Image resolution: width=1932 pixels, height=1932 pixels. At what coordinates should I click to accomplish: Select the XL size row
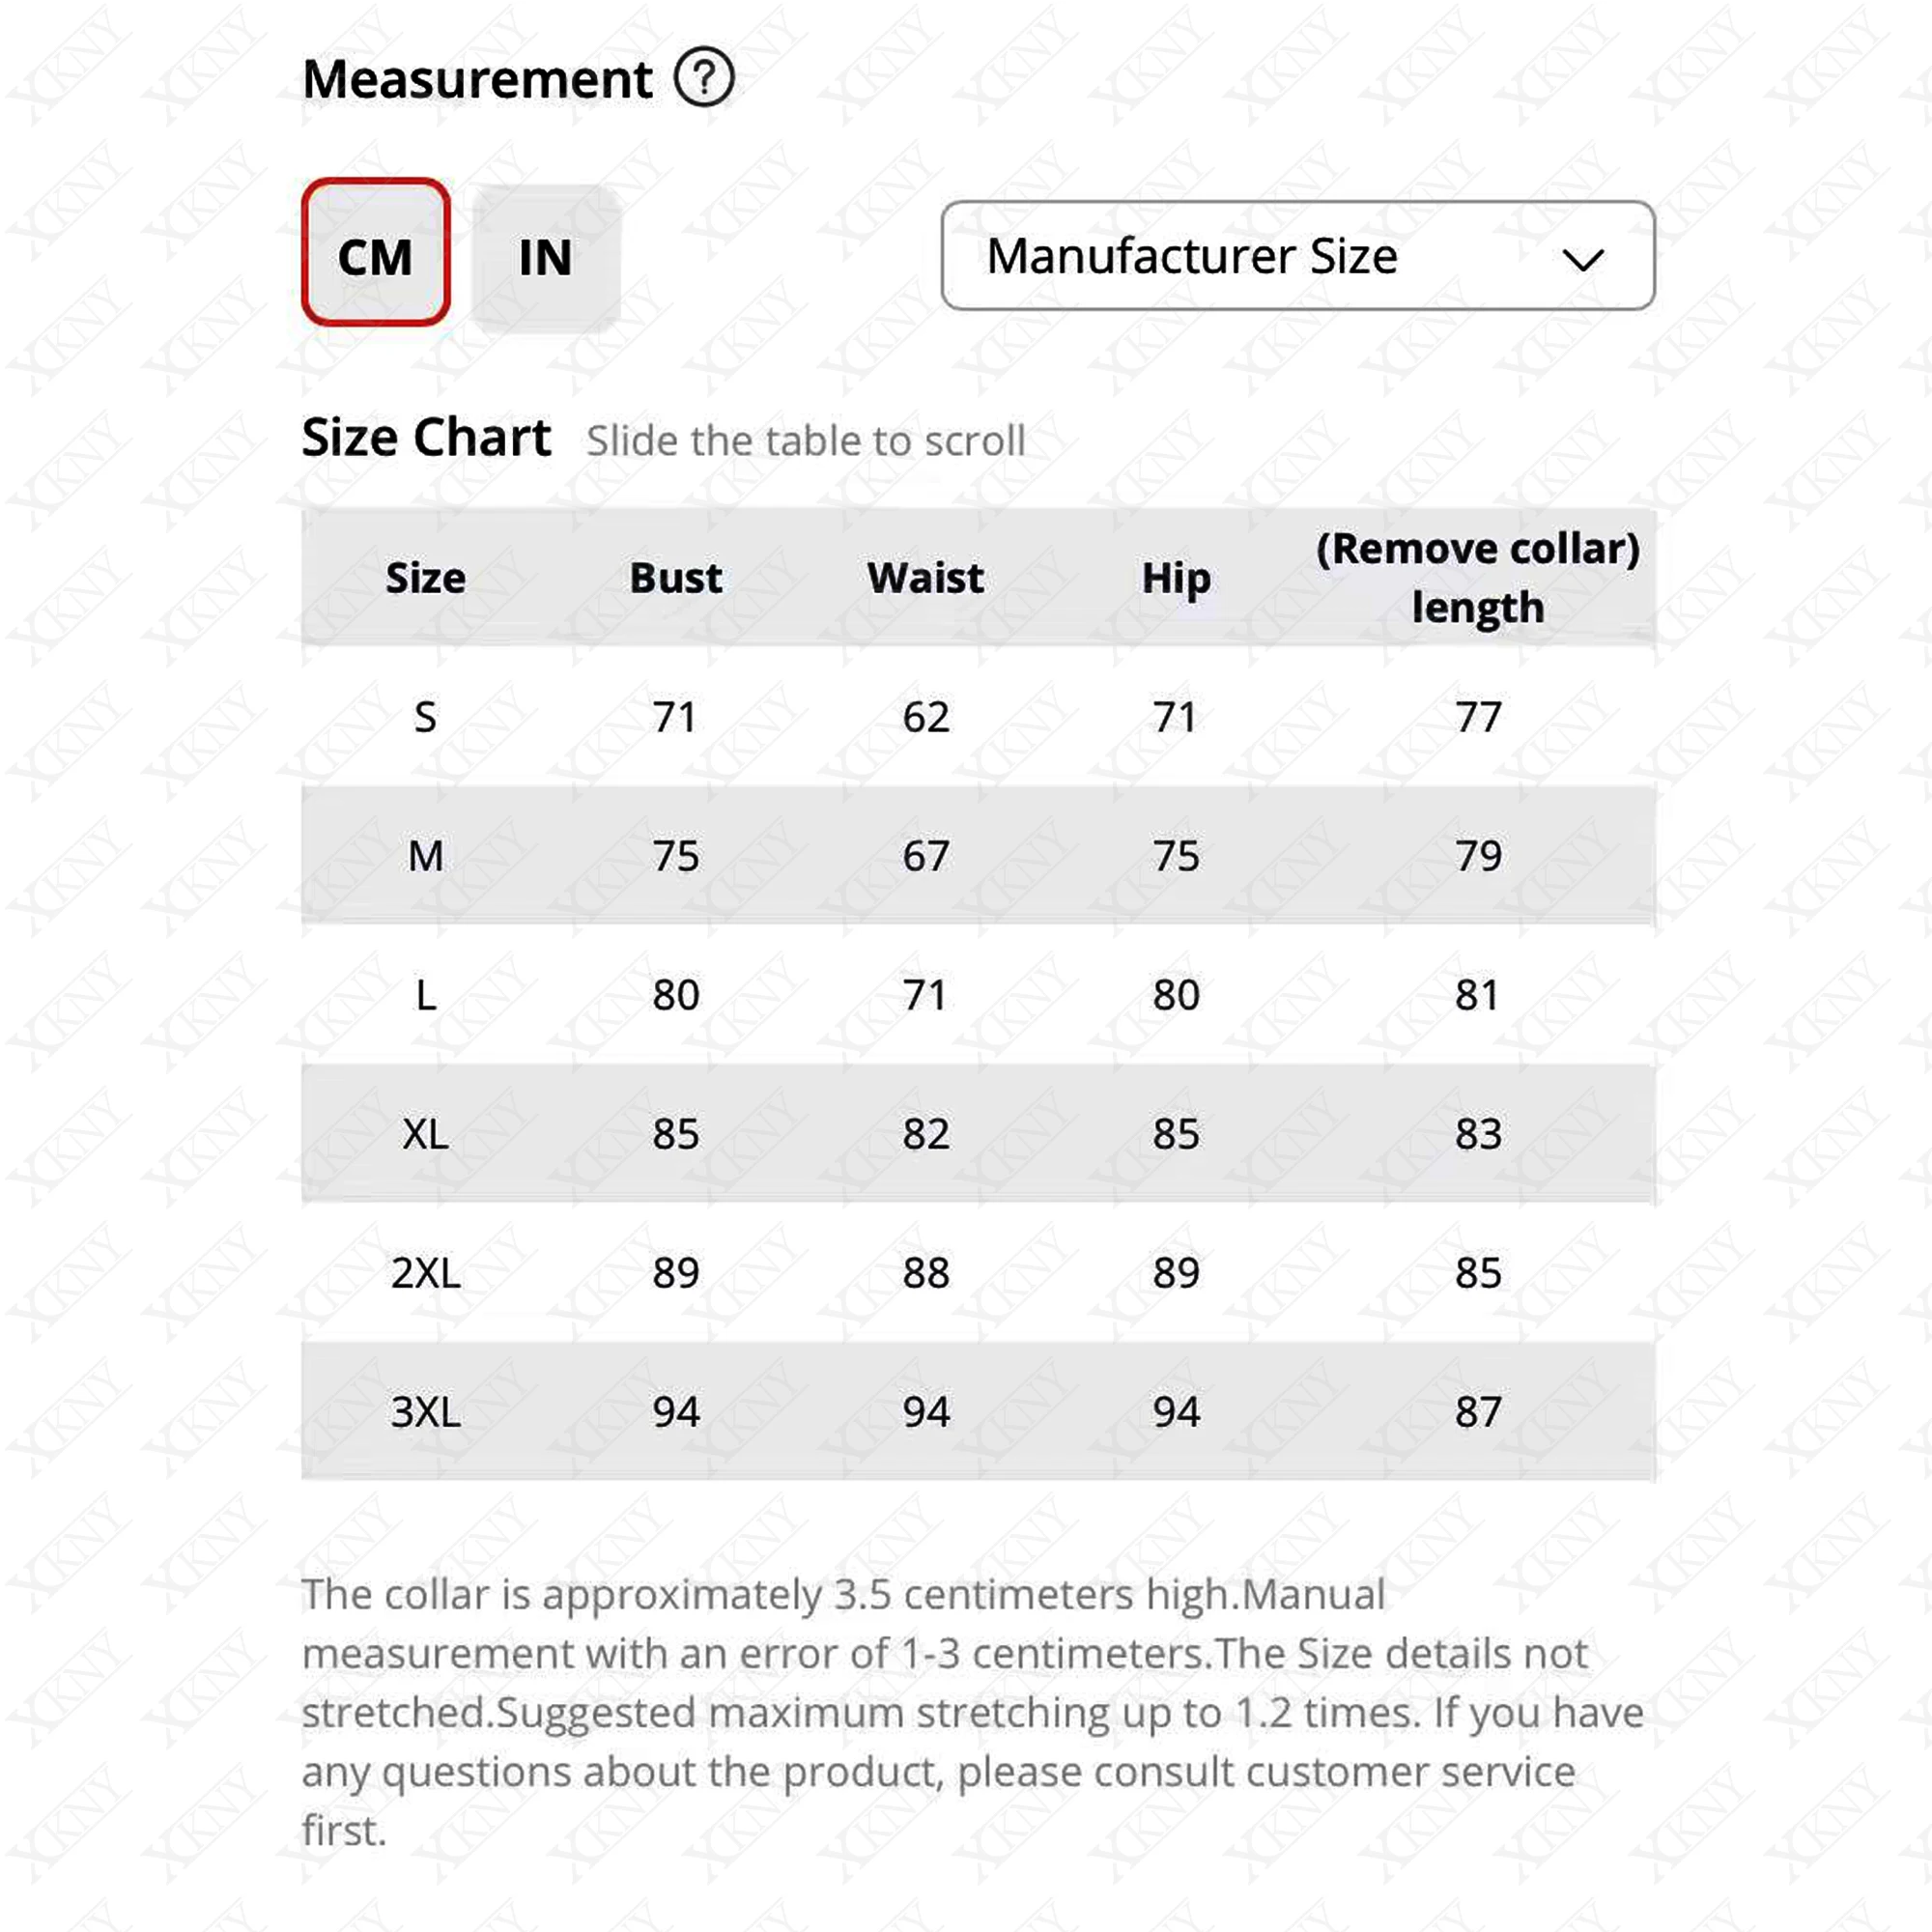pos(978,1134)
